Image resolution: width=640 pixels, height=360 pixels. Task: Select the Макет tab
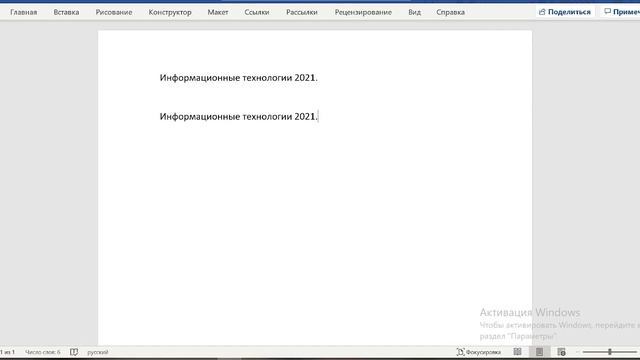tap(218, 12)
